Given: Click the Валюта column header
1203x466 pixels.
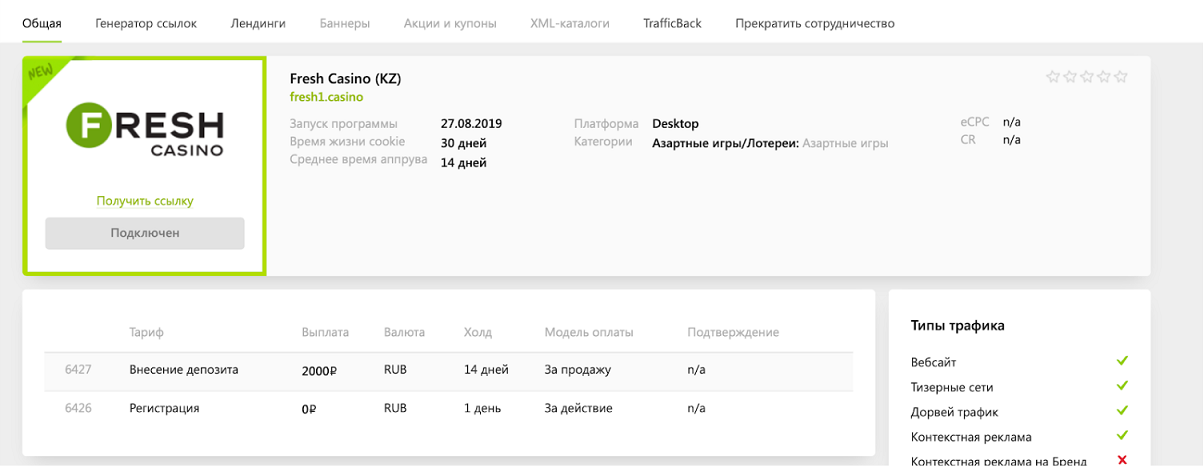Looking at the screenshot, I should coord(404,332).
